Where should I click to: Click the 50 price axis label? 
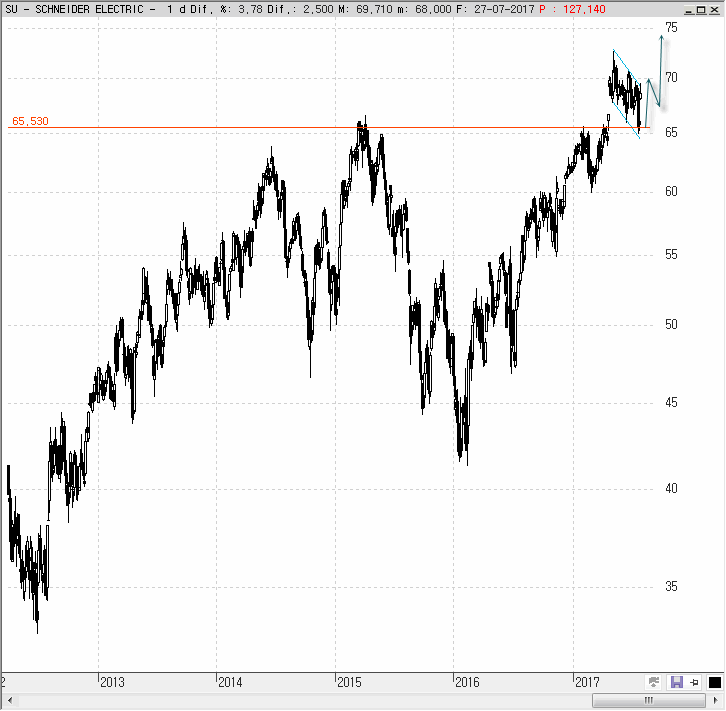point(671,324)
